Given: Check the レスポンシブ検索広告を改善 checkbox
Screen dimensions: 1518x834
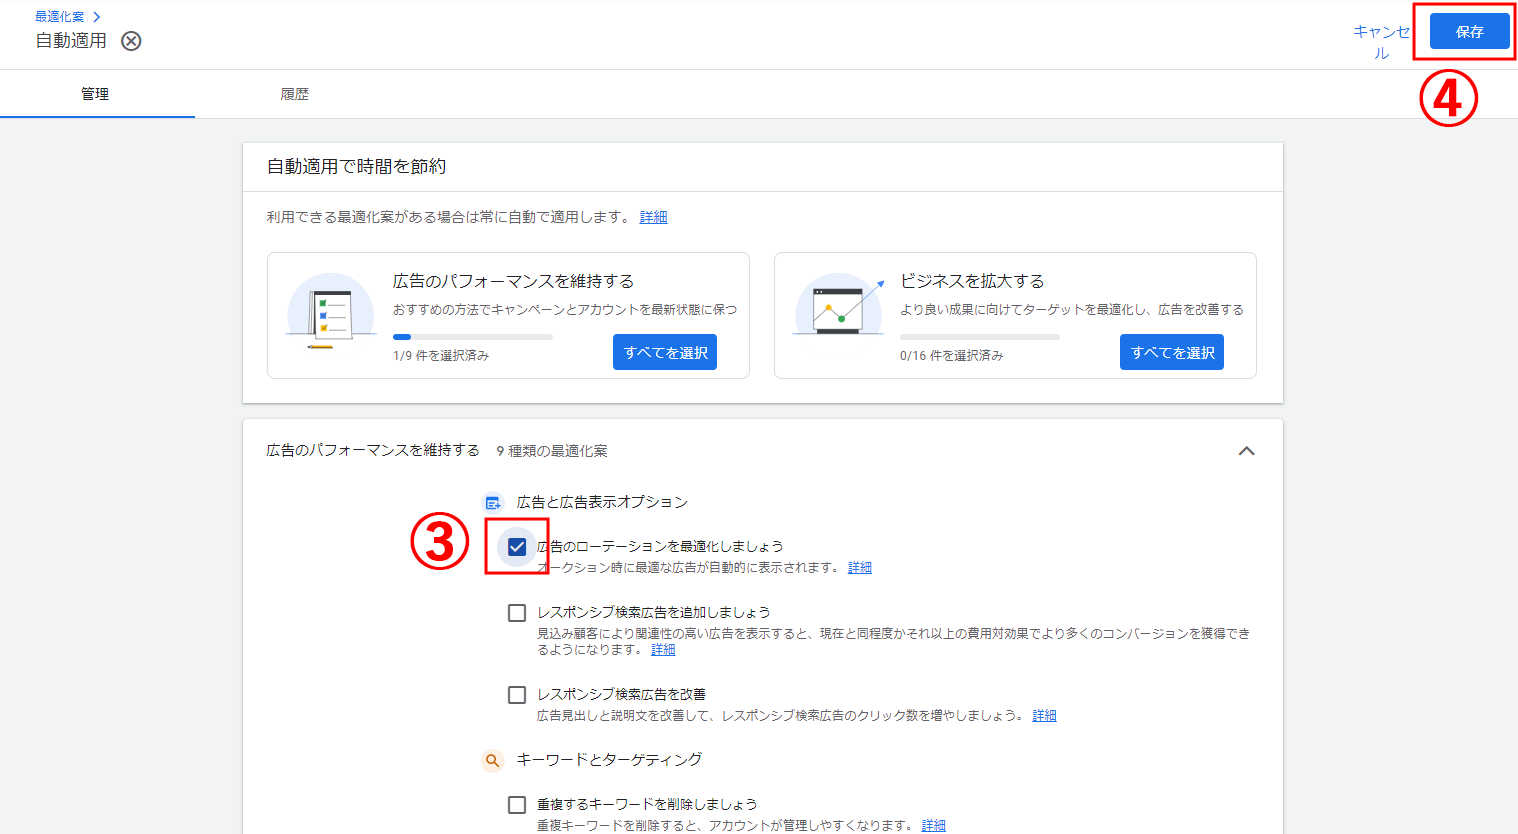Looking at the screenshot, I should point(517,695).
